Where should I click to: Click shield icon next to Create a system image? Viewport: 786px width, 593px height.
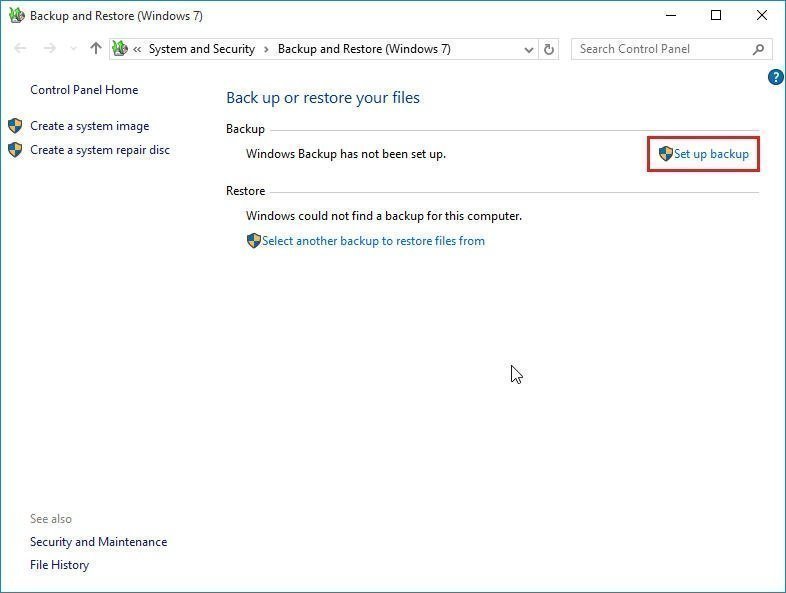click(15, 126)
